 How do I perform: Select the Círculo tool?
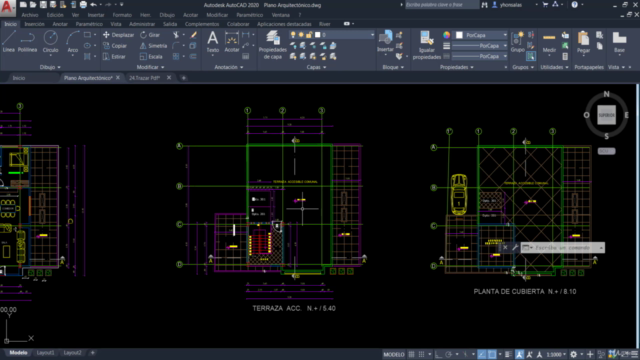pyautogui.click(x=51, y=41)
